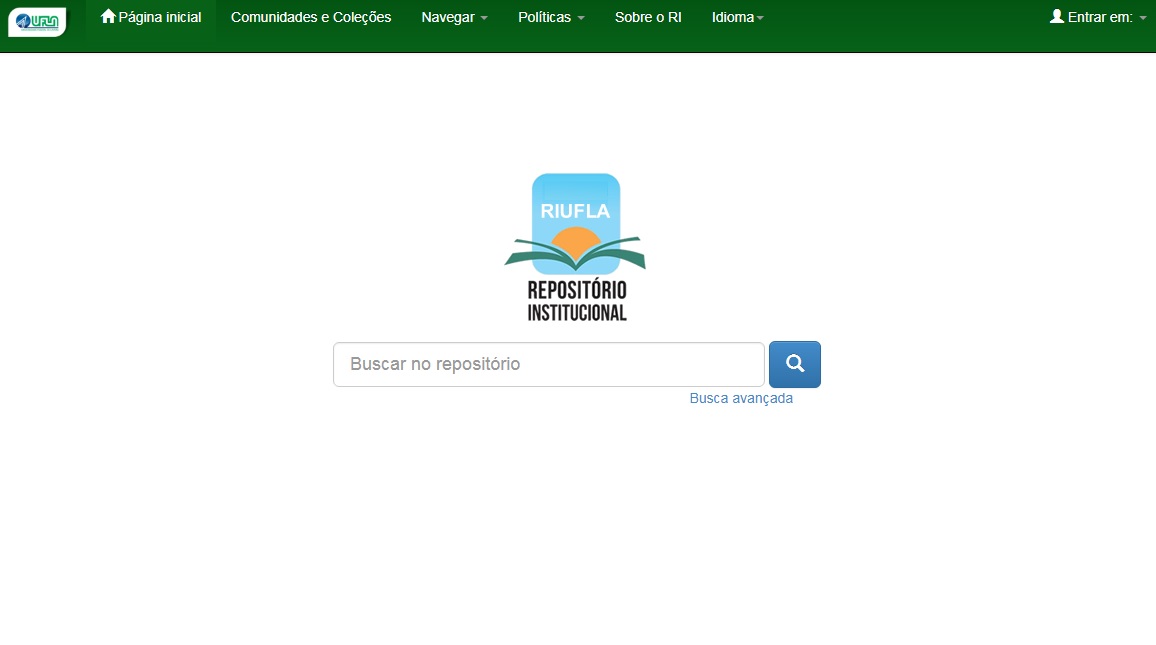Screen dimensions: 1156x645
Task: Go to Página inicial
Action: 159,17
